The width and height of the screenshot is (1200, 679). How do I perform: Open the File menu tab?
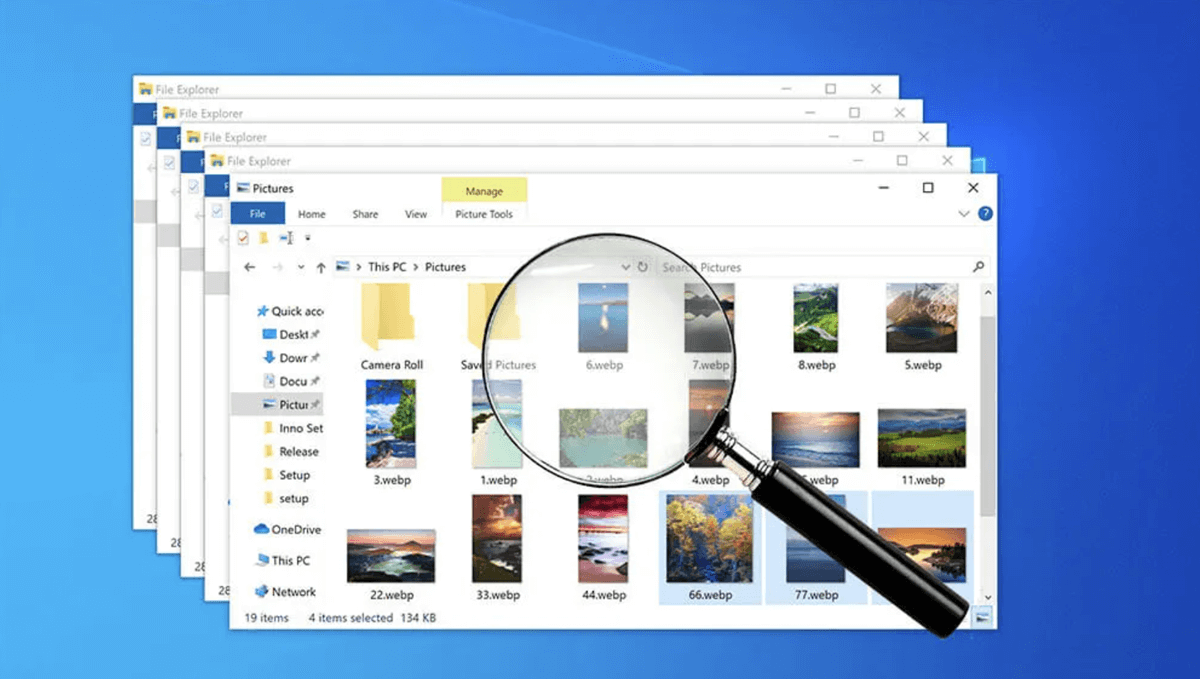(257, 214)
